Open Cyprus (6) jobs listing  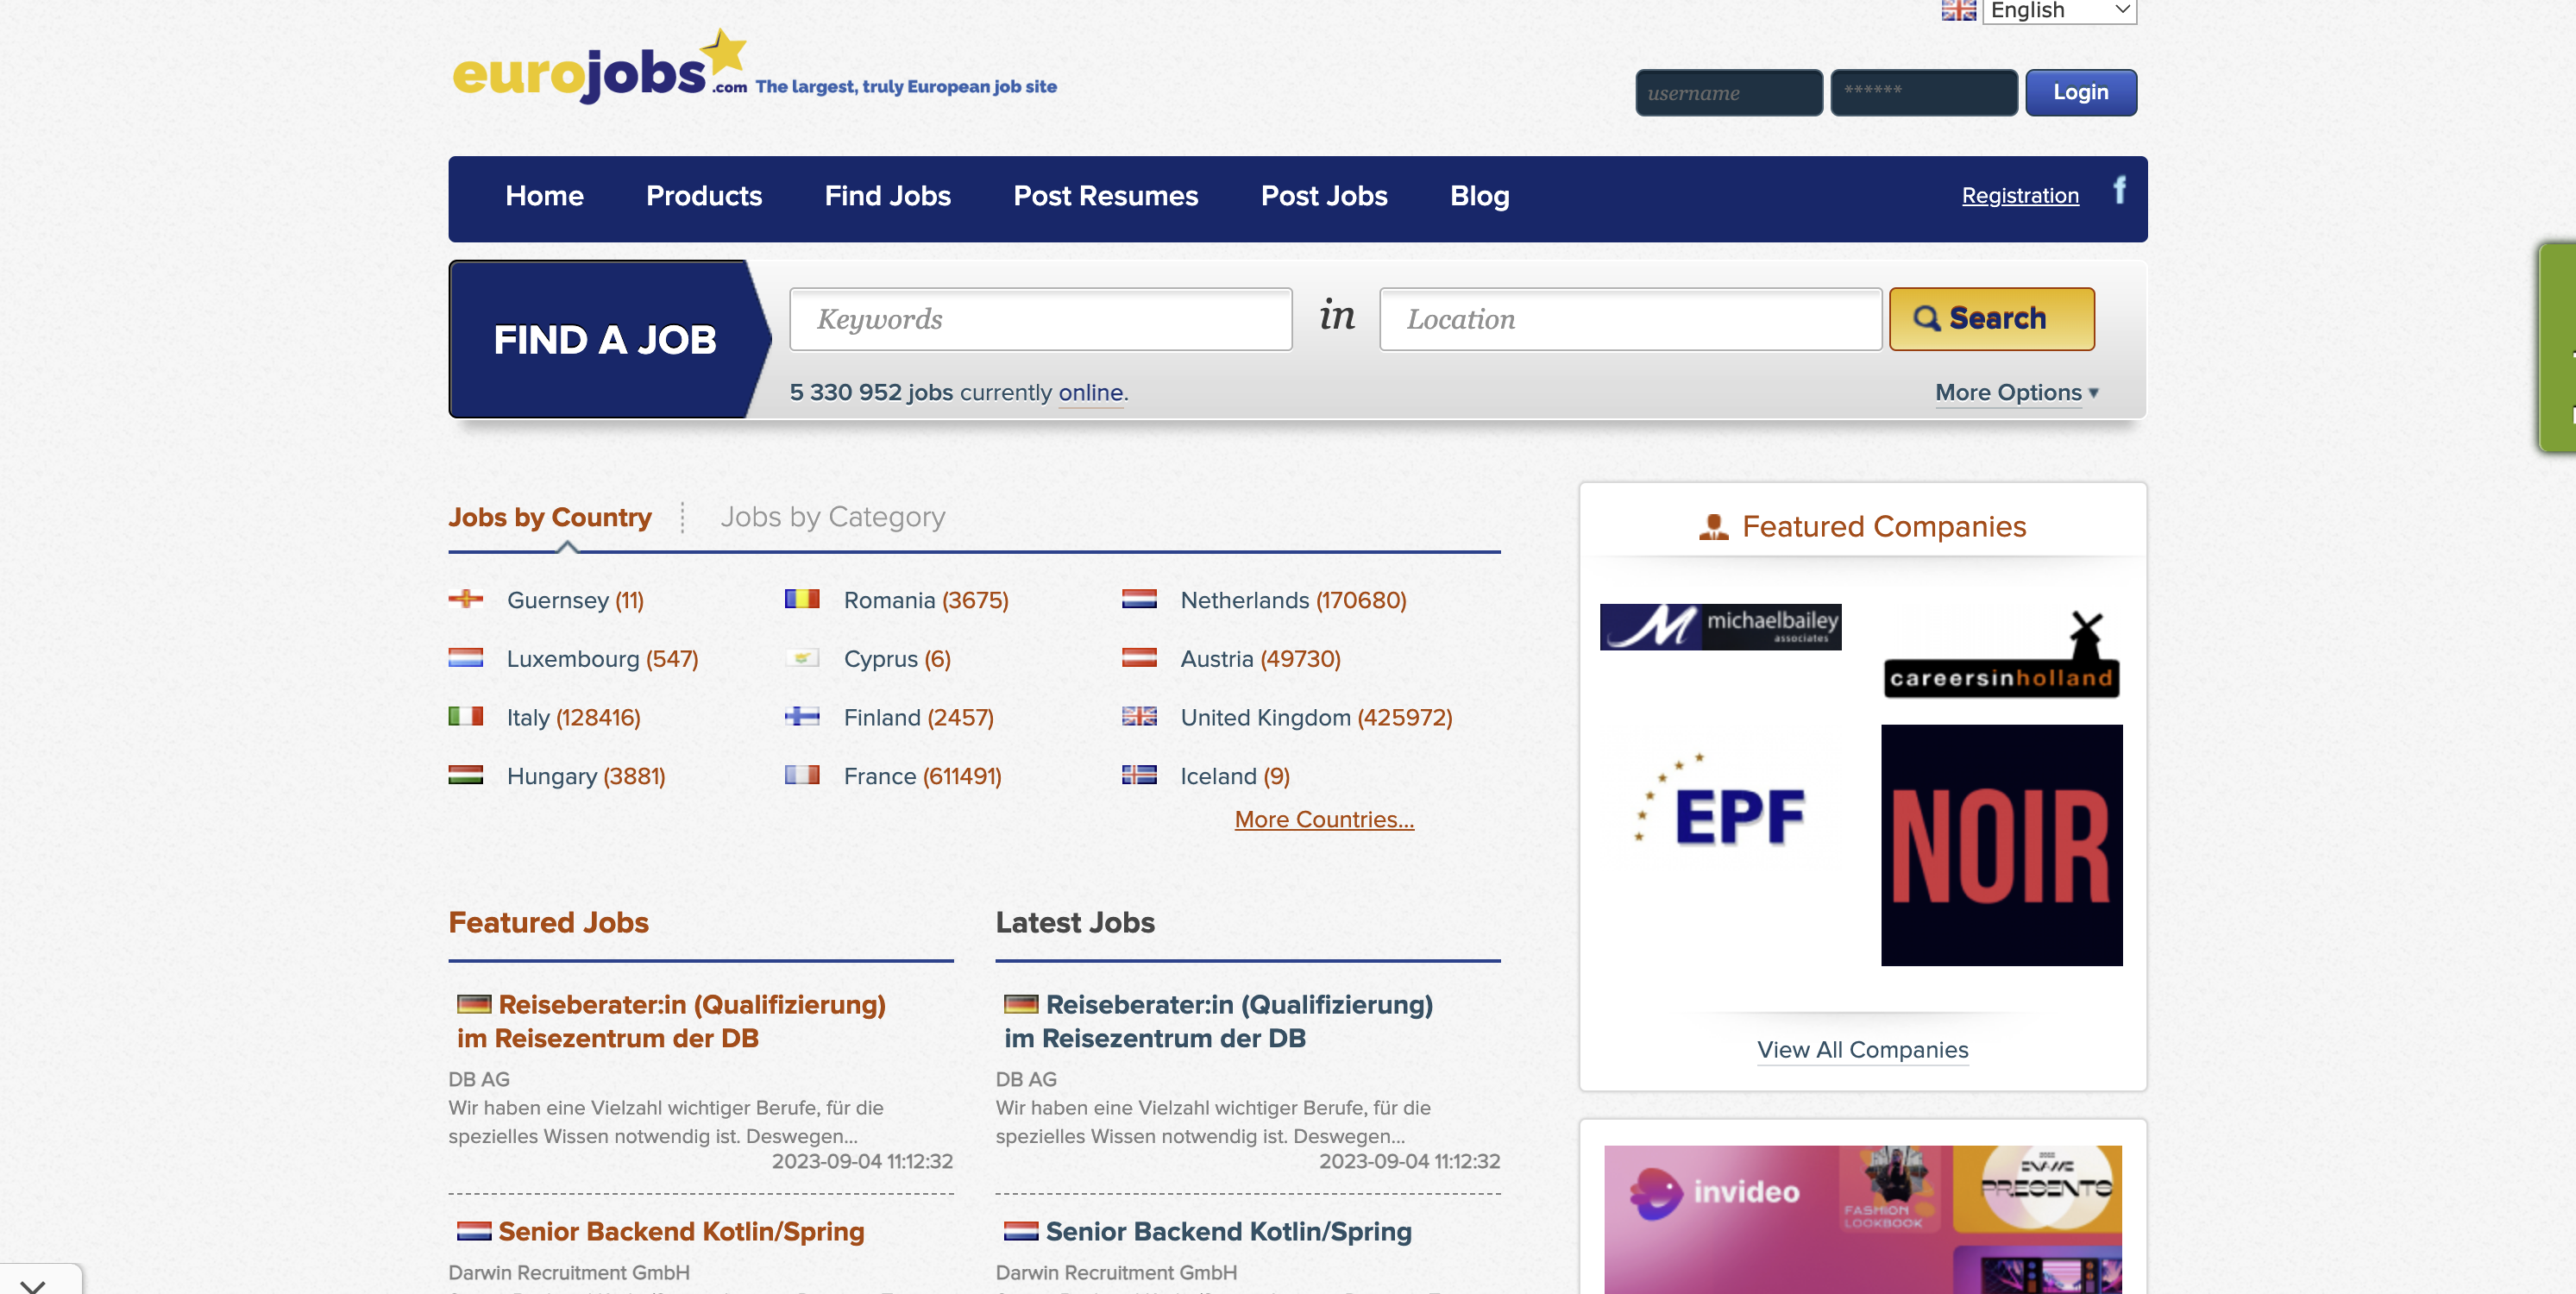point(897,660)
